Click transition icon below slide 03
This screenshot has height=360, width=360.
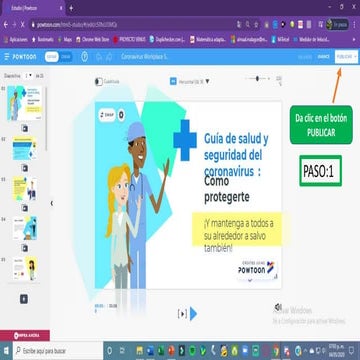click(25, 208)
